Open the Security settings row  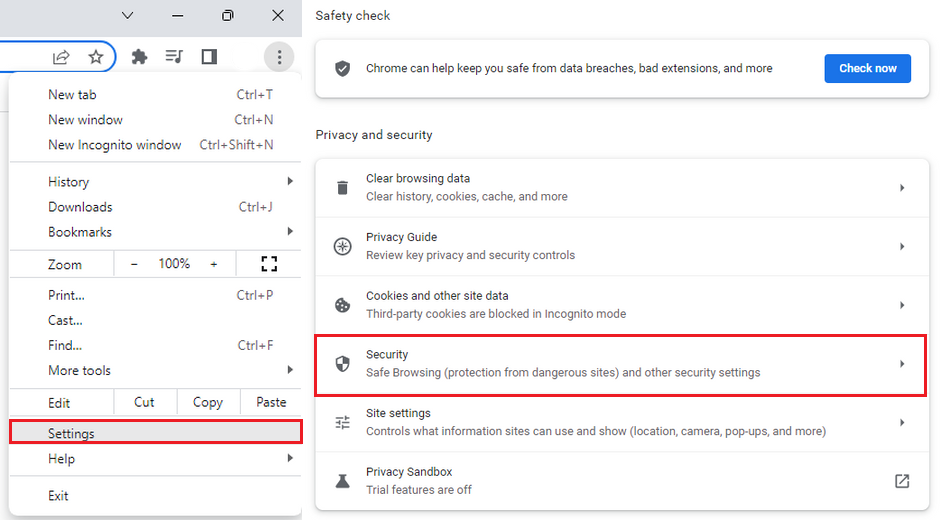[x=620, y=364]
